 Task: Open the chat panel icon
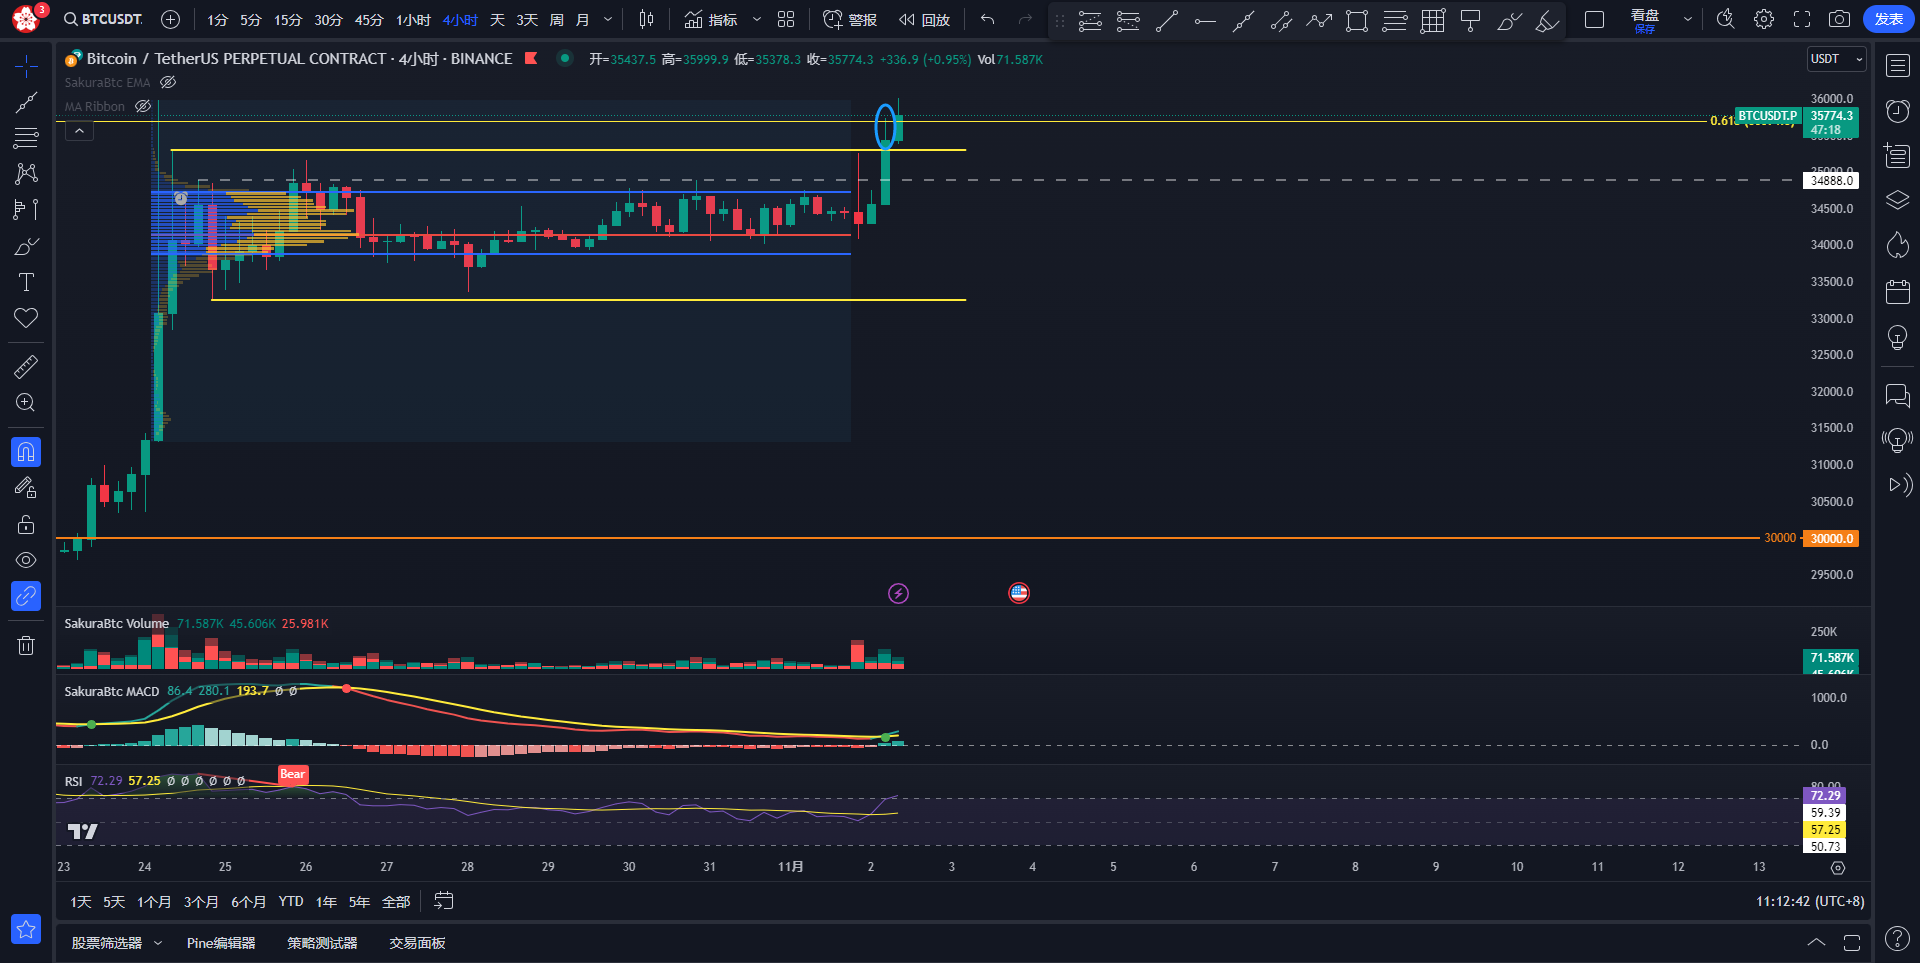tap(1897, 396)
